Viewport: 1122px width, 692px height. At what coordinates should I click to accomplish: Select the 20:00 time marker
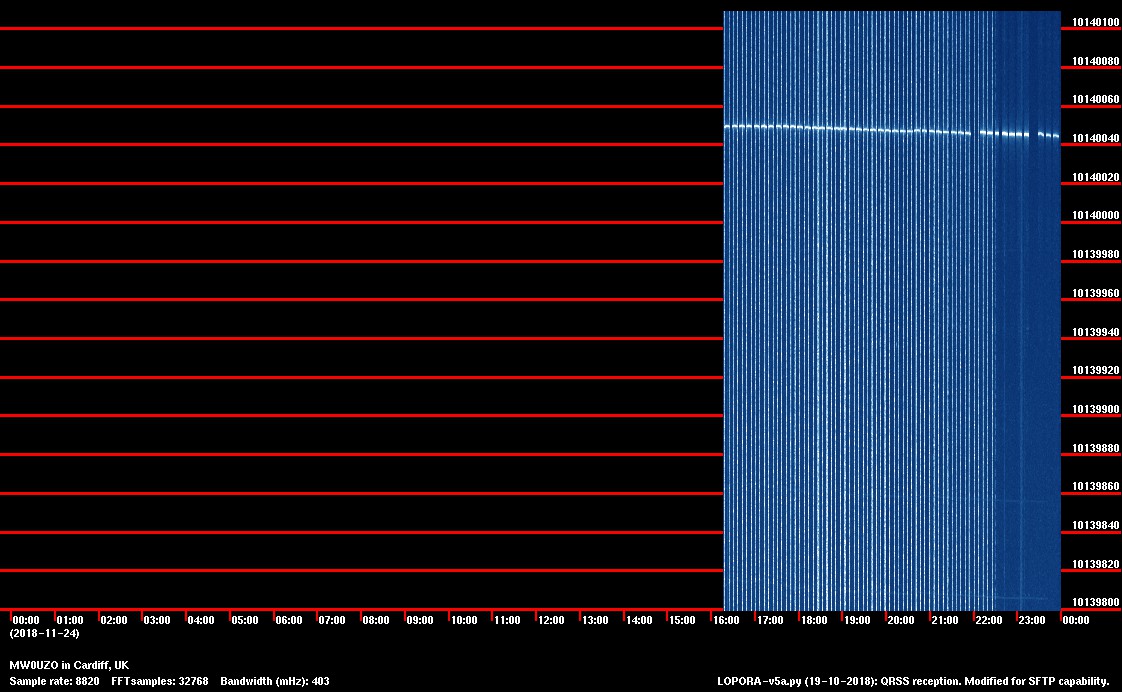pos(901,621)
